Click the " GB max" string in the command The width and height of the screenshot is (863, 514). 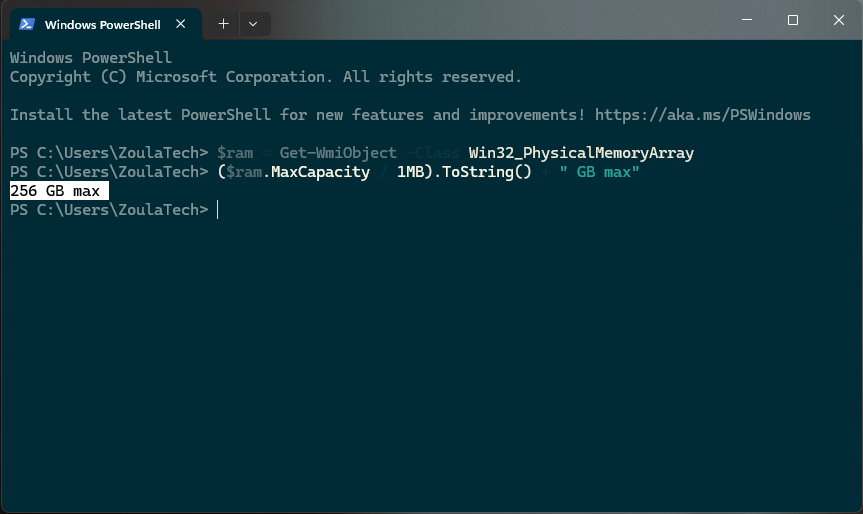[600, 172]
